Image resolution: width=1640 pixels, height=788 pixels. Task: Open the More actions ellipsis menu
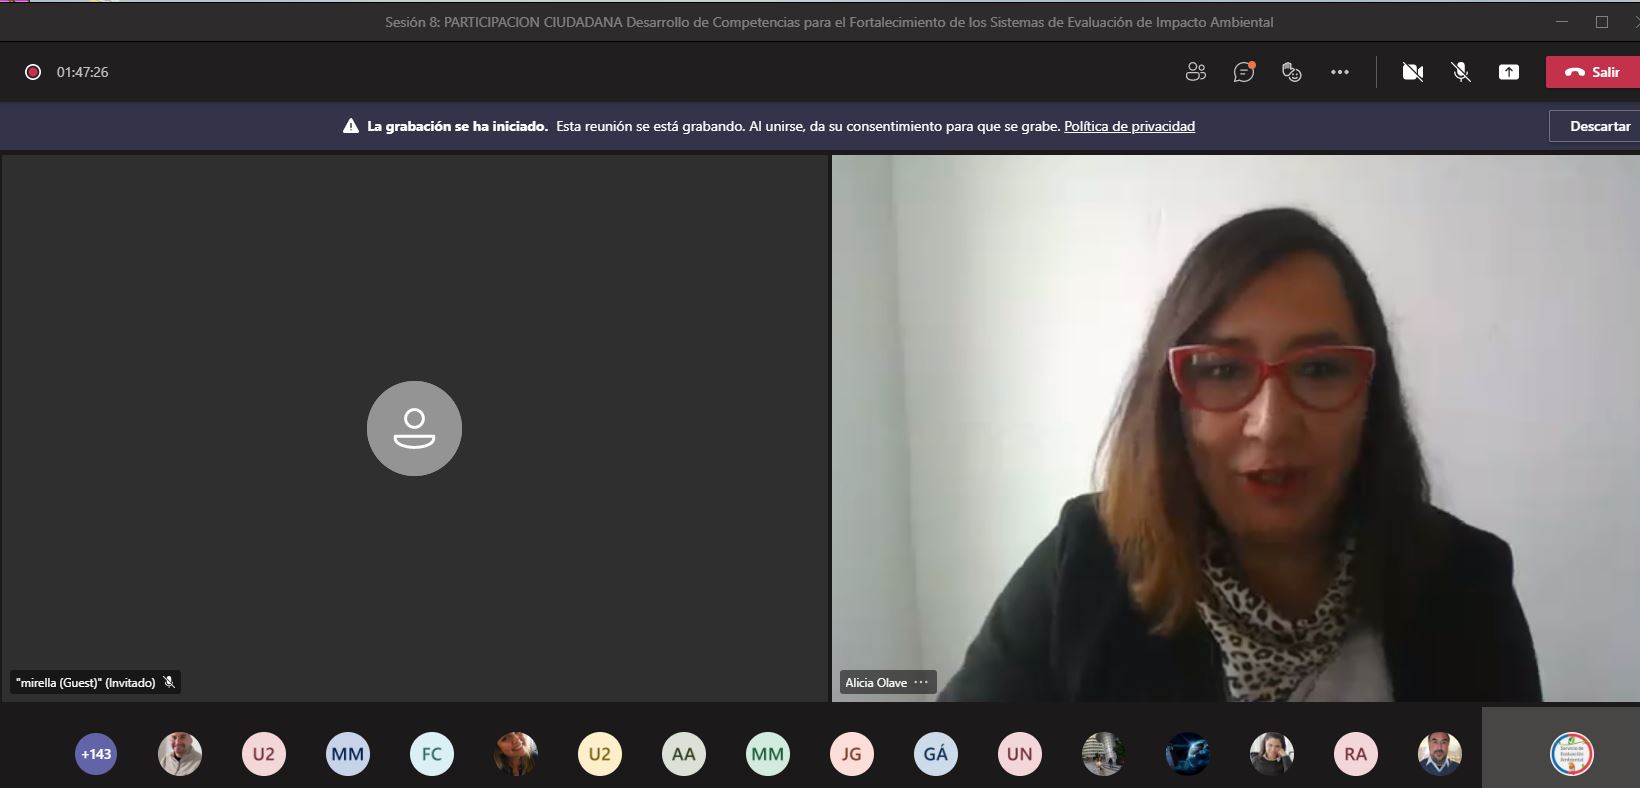point(1339,72)
